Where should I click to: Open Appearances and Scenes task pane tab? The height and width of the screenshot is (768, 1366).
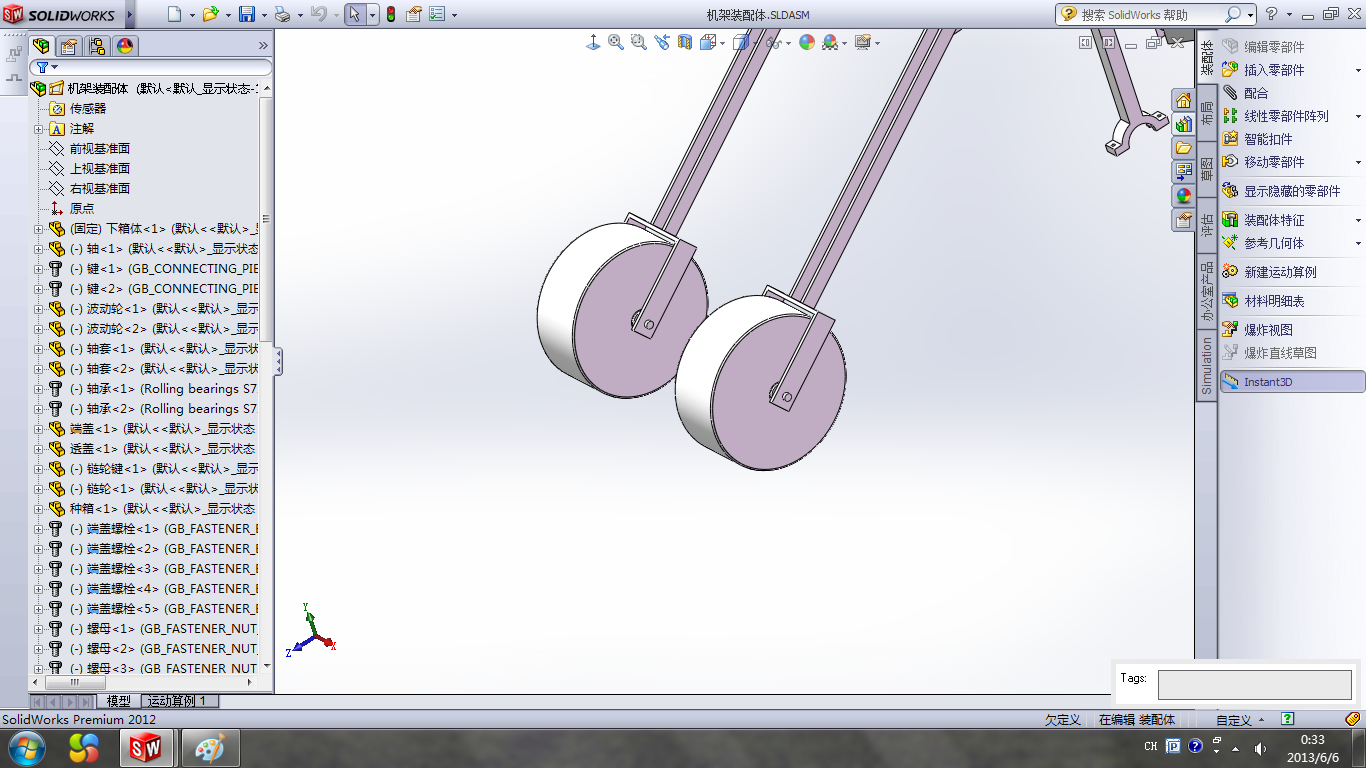click(x=1184, y=196)
